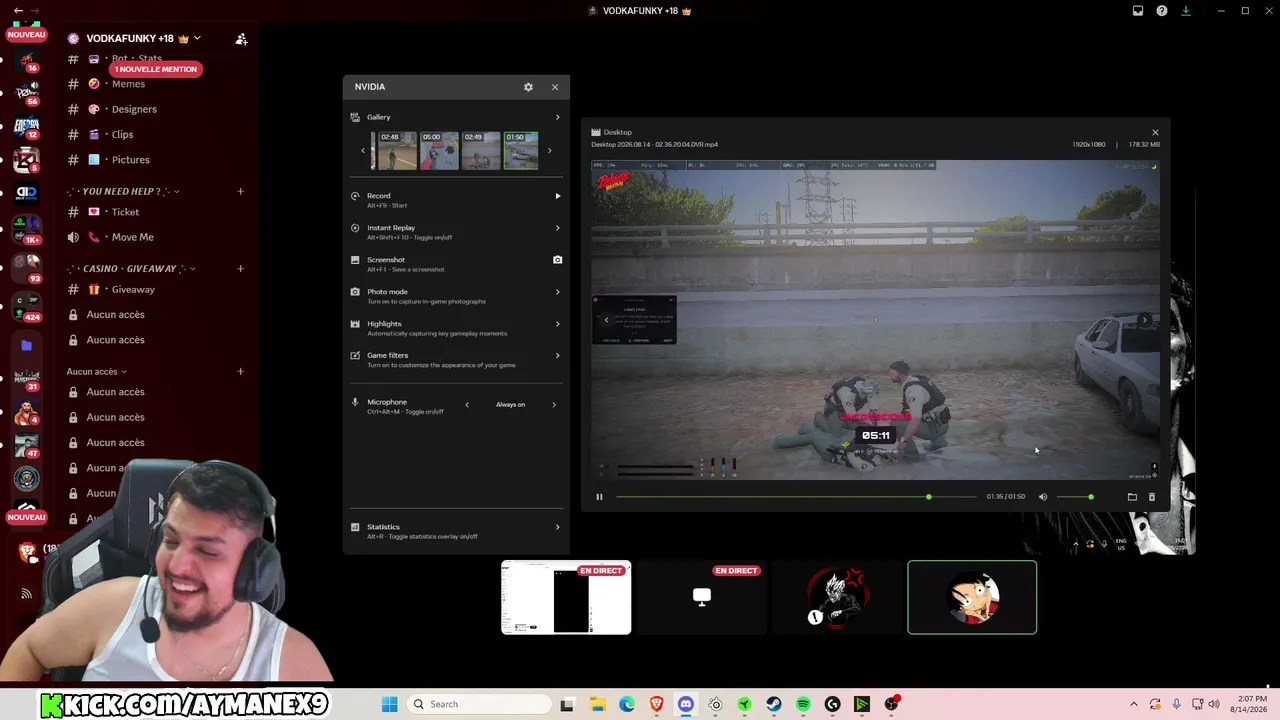Delete the clip with trash icon
Screen dimensions: 1280x720
(x=1152, y=497)
